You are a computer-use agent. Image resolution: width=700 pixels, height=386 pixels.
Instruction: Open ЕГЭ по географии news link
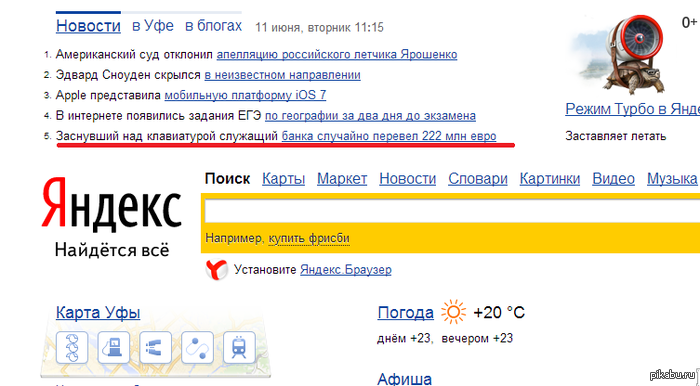pos(370,116)
